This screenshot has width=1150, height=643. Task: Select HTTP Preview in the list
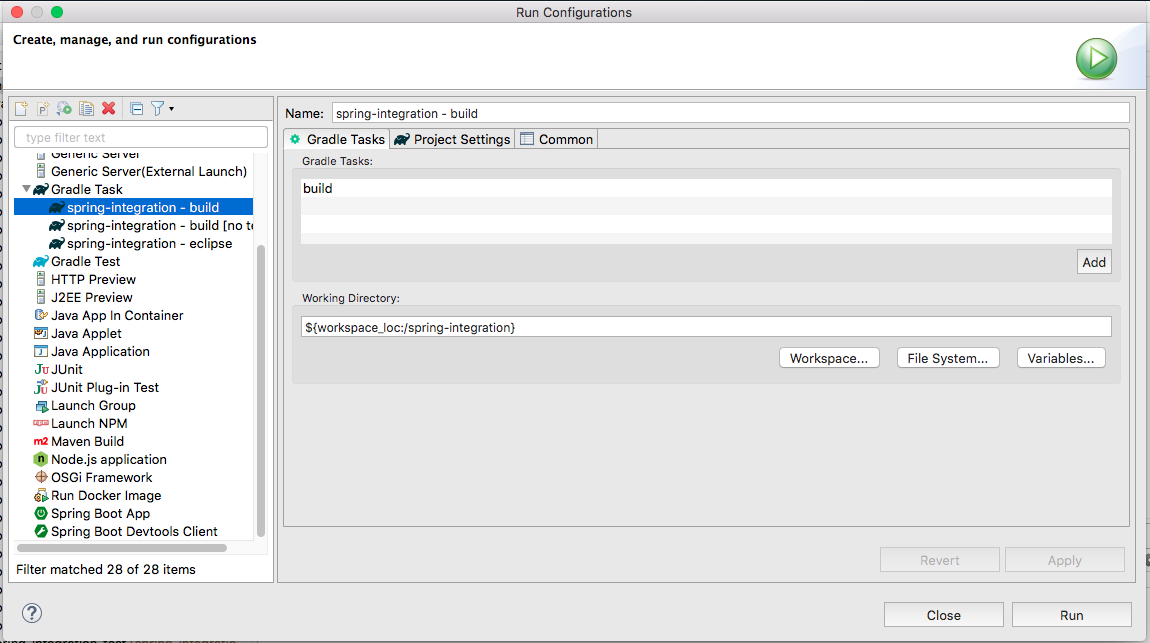93,279
